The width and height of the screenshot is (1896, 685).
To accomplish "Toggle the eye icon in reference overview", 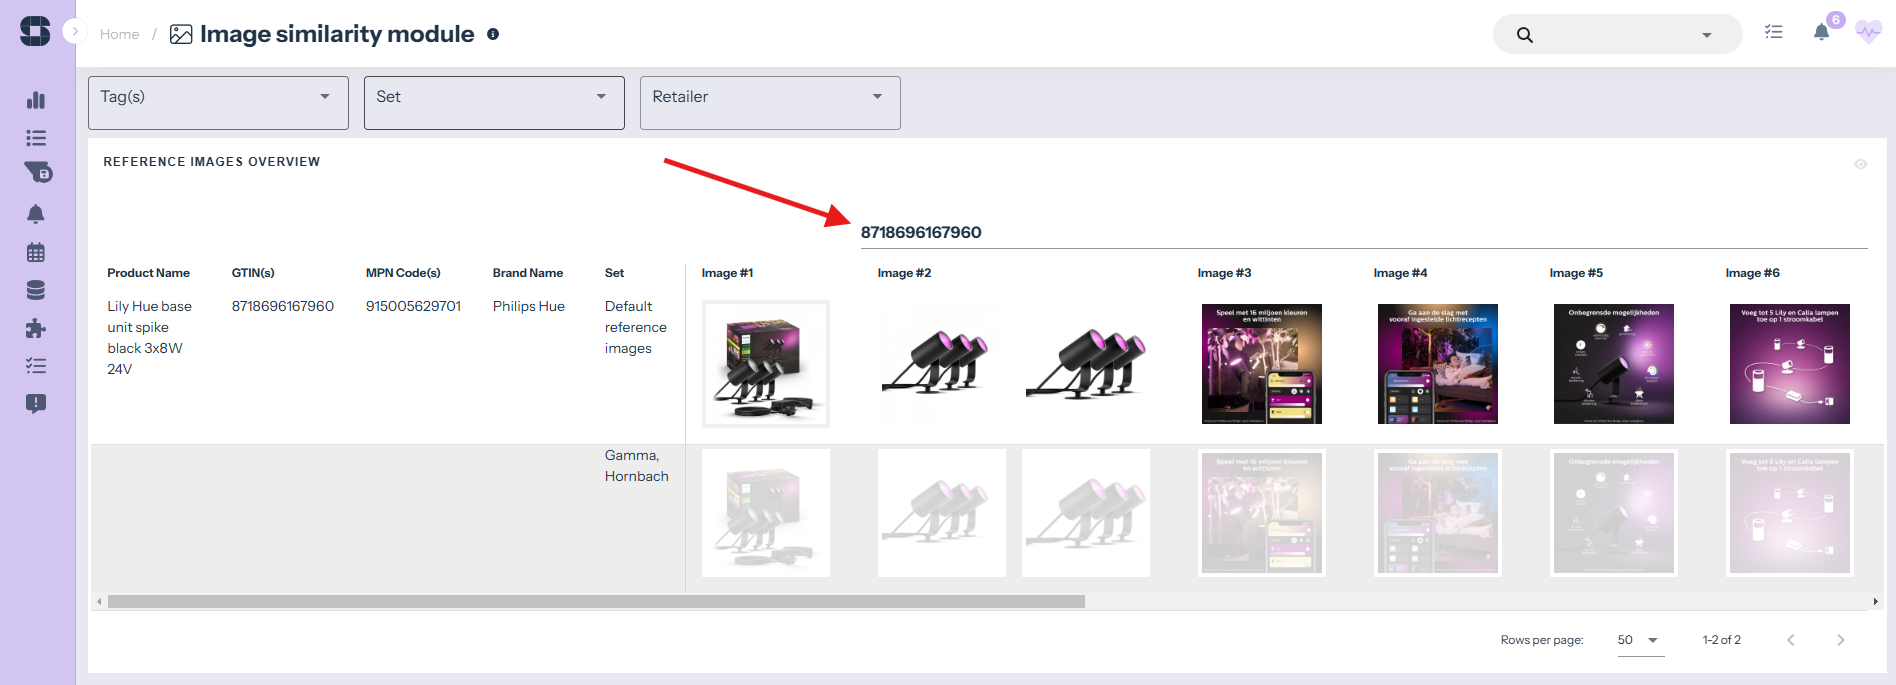I will 1860,164.
